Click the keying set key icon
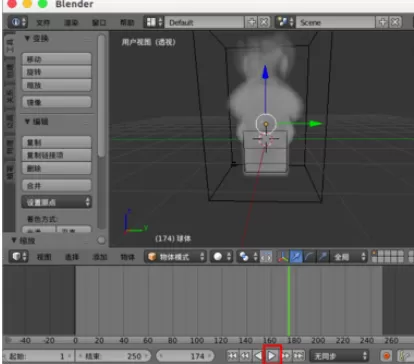414x364 pixels. tap(404, 356)
